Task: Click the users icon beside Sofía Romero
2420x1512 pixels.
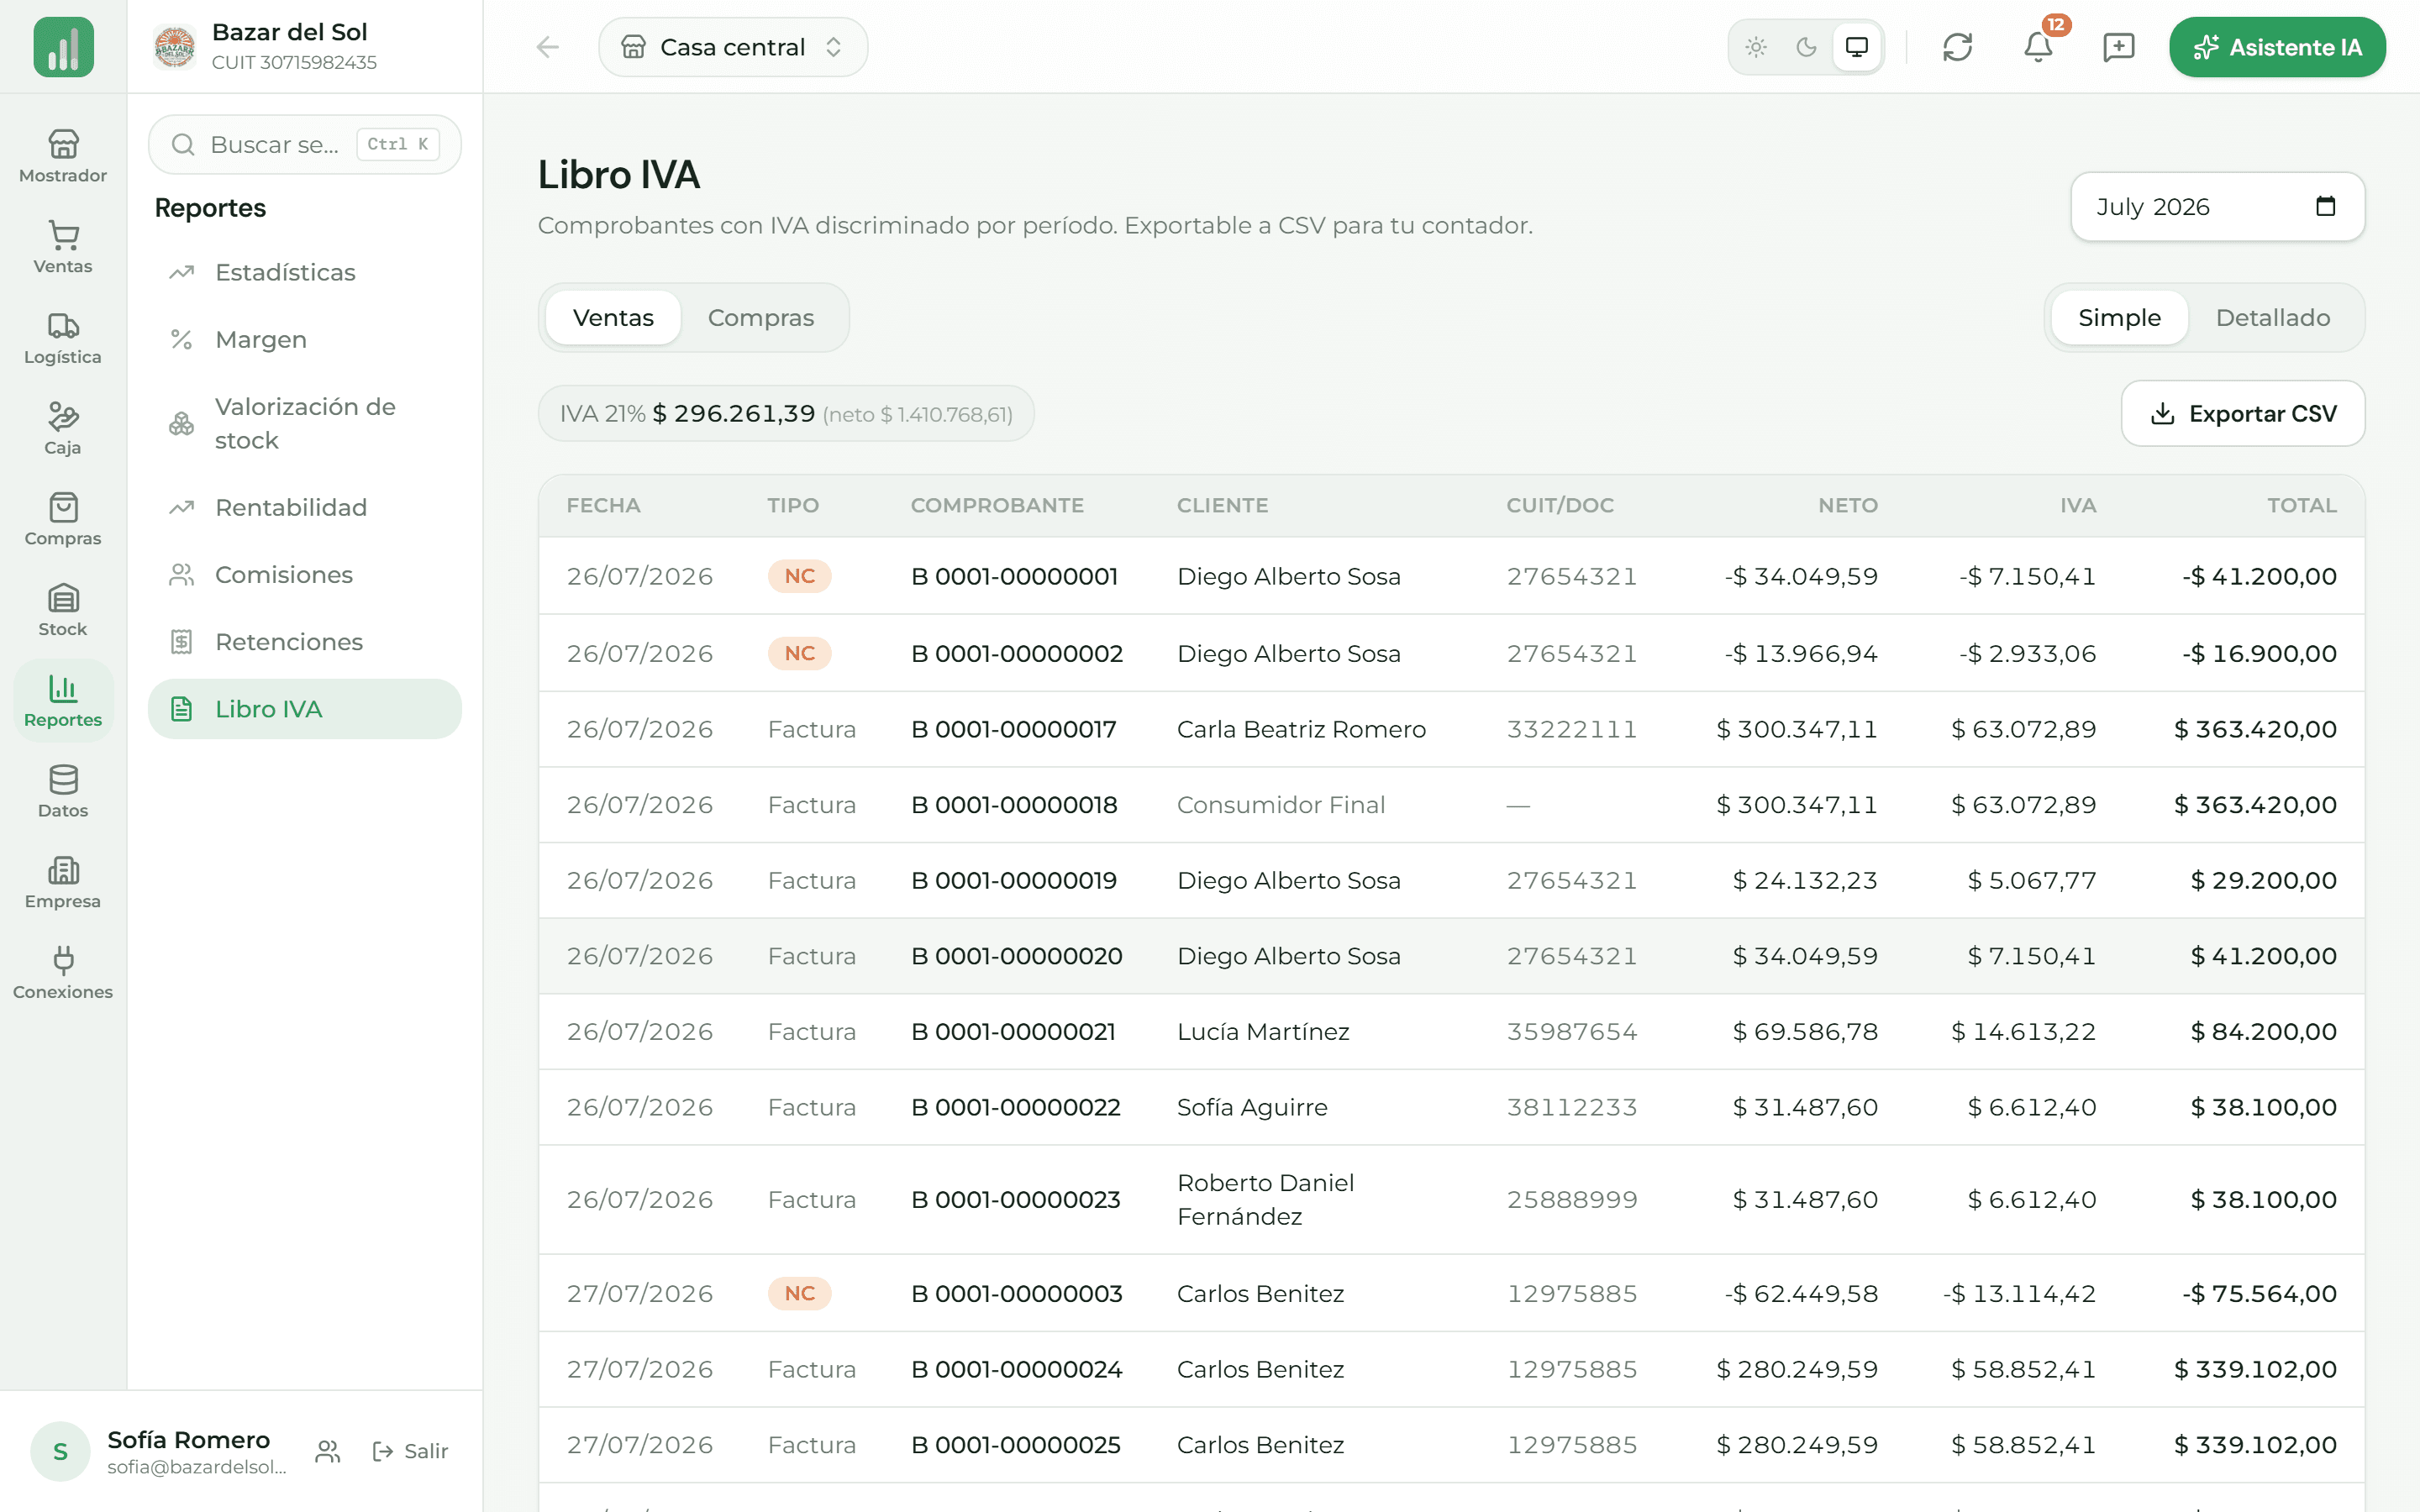Action: tap(327, 1451)
